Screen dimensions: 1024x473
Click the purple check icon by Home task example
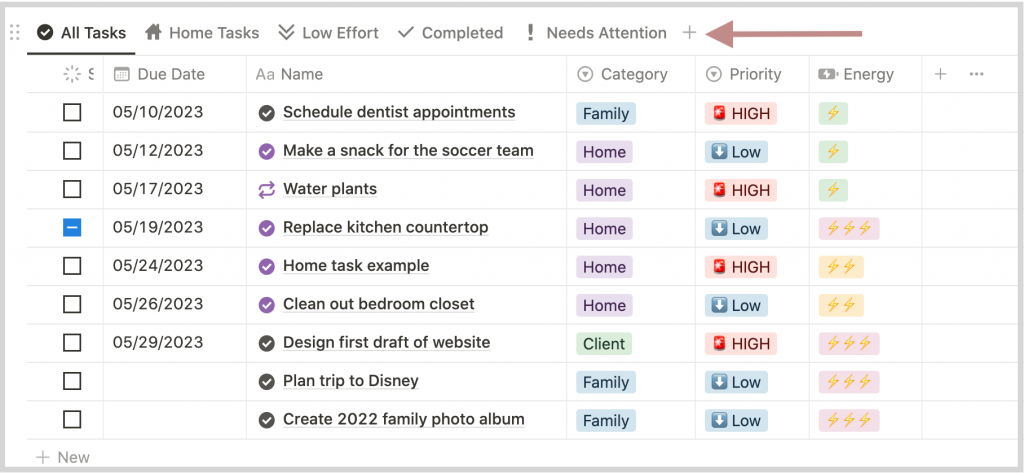[266, 267]
